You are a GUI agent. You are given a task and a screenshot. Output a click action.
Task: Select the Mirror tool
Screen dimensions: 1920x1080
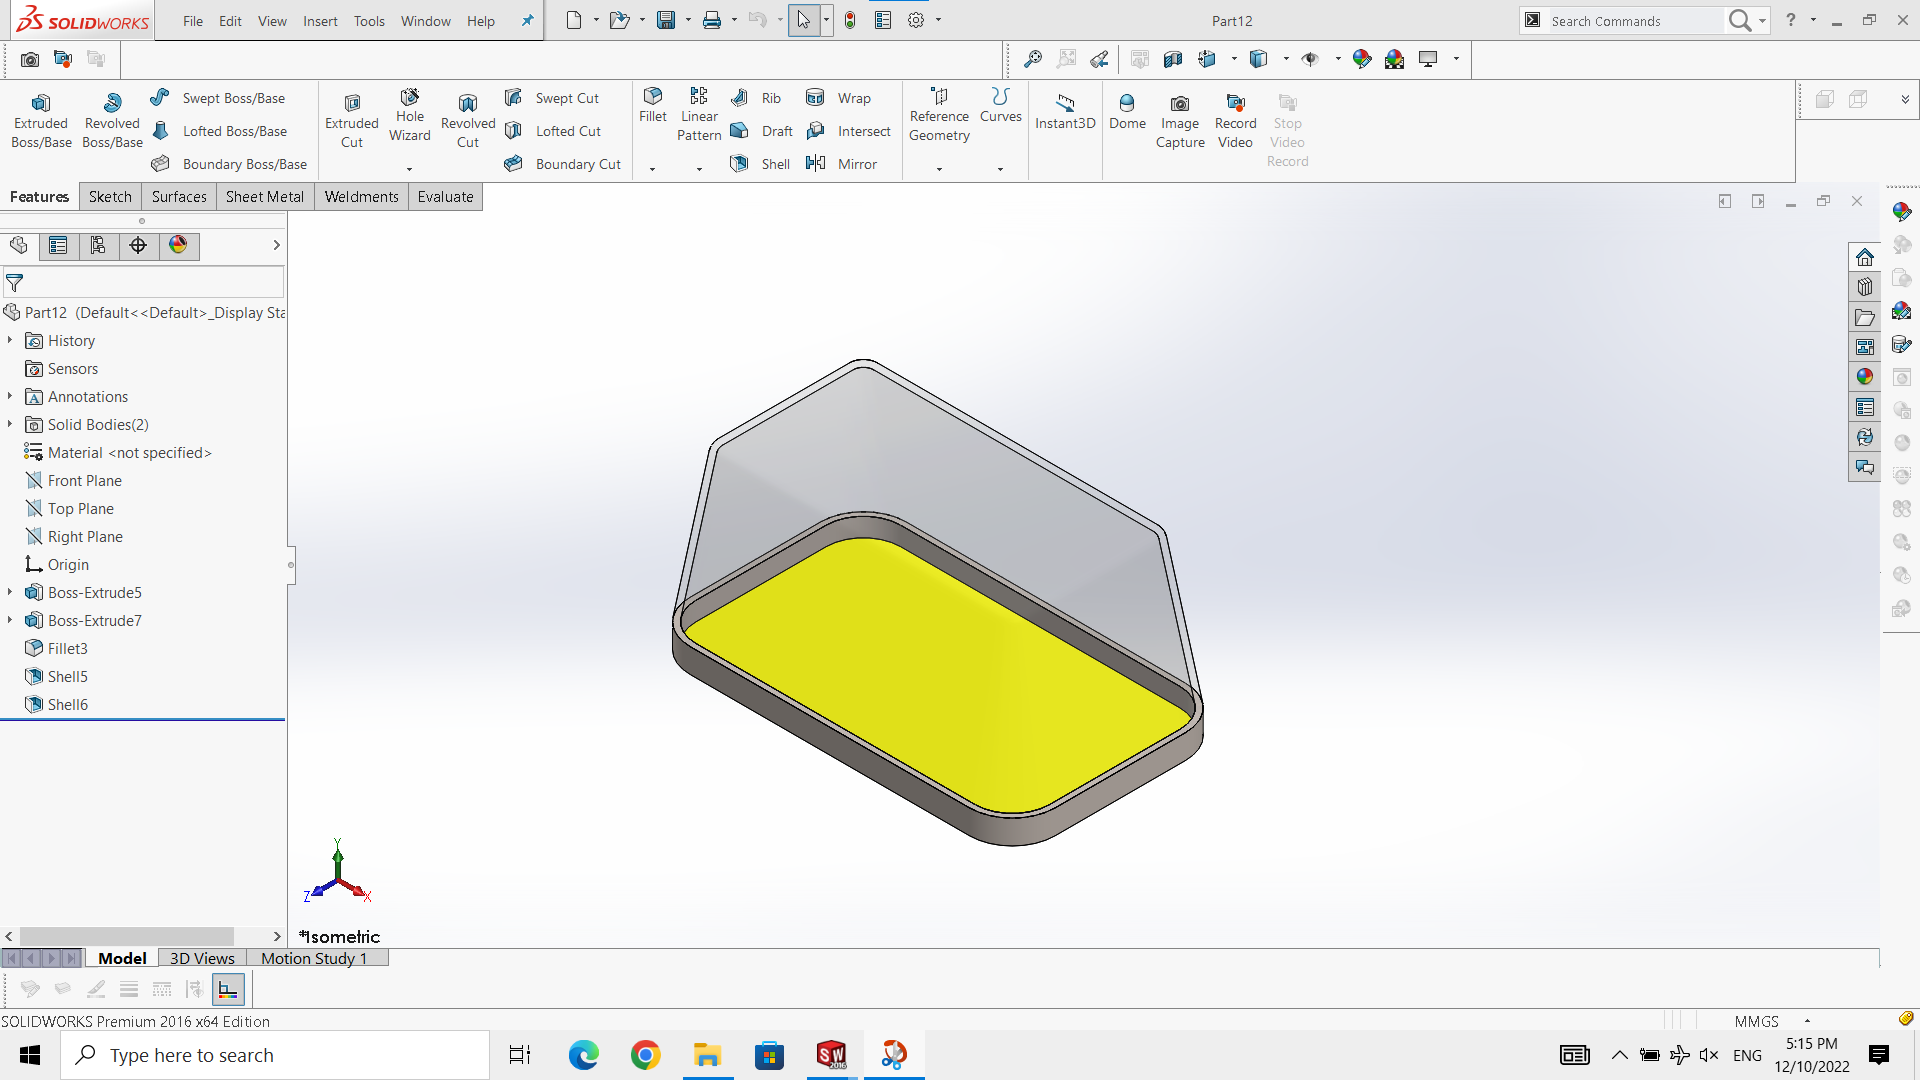[842, 164]
